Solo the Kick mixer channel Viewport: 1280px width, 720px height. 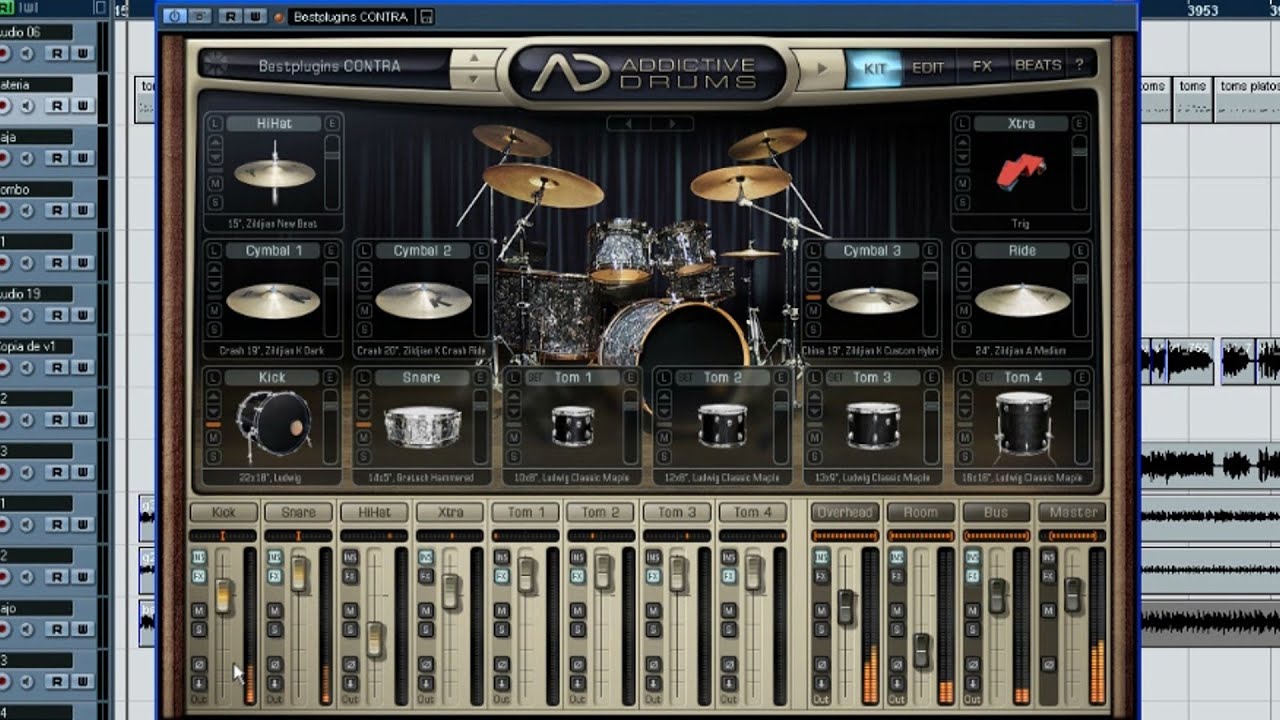pyautogui.click(x=199, y=629)
